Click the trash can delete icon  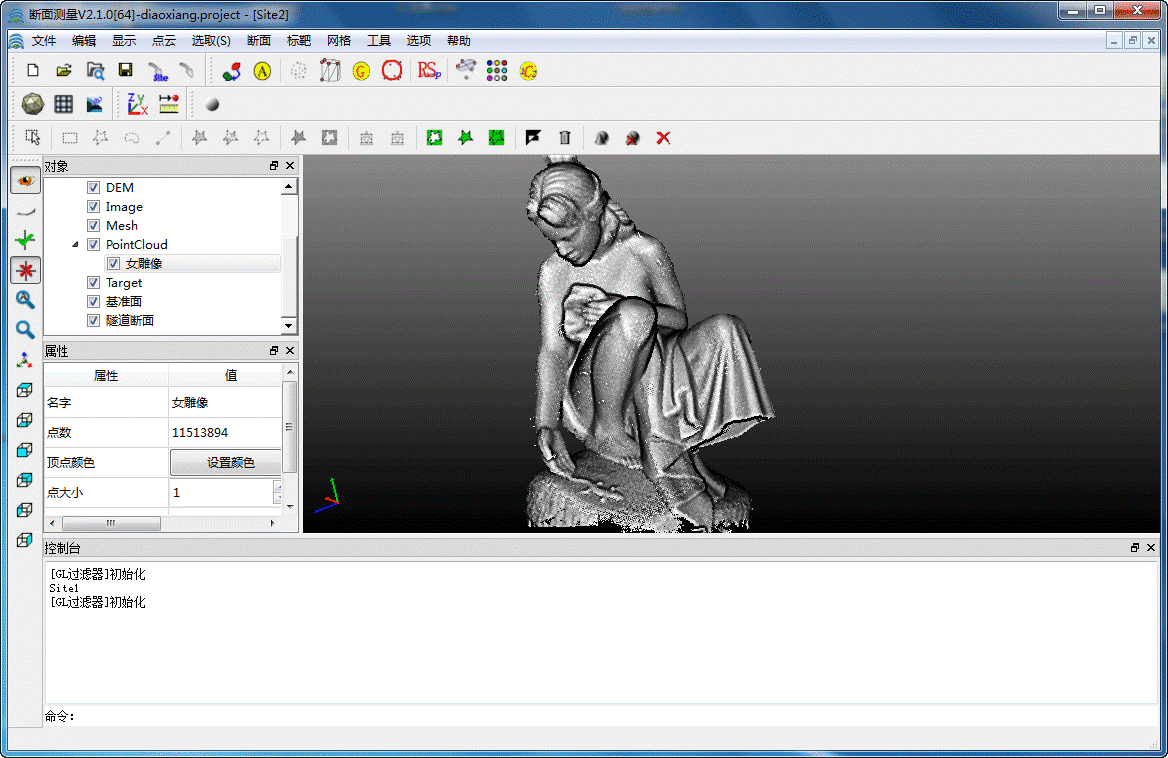[565, 138]
